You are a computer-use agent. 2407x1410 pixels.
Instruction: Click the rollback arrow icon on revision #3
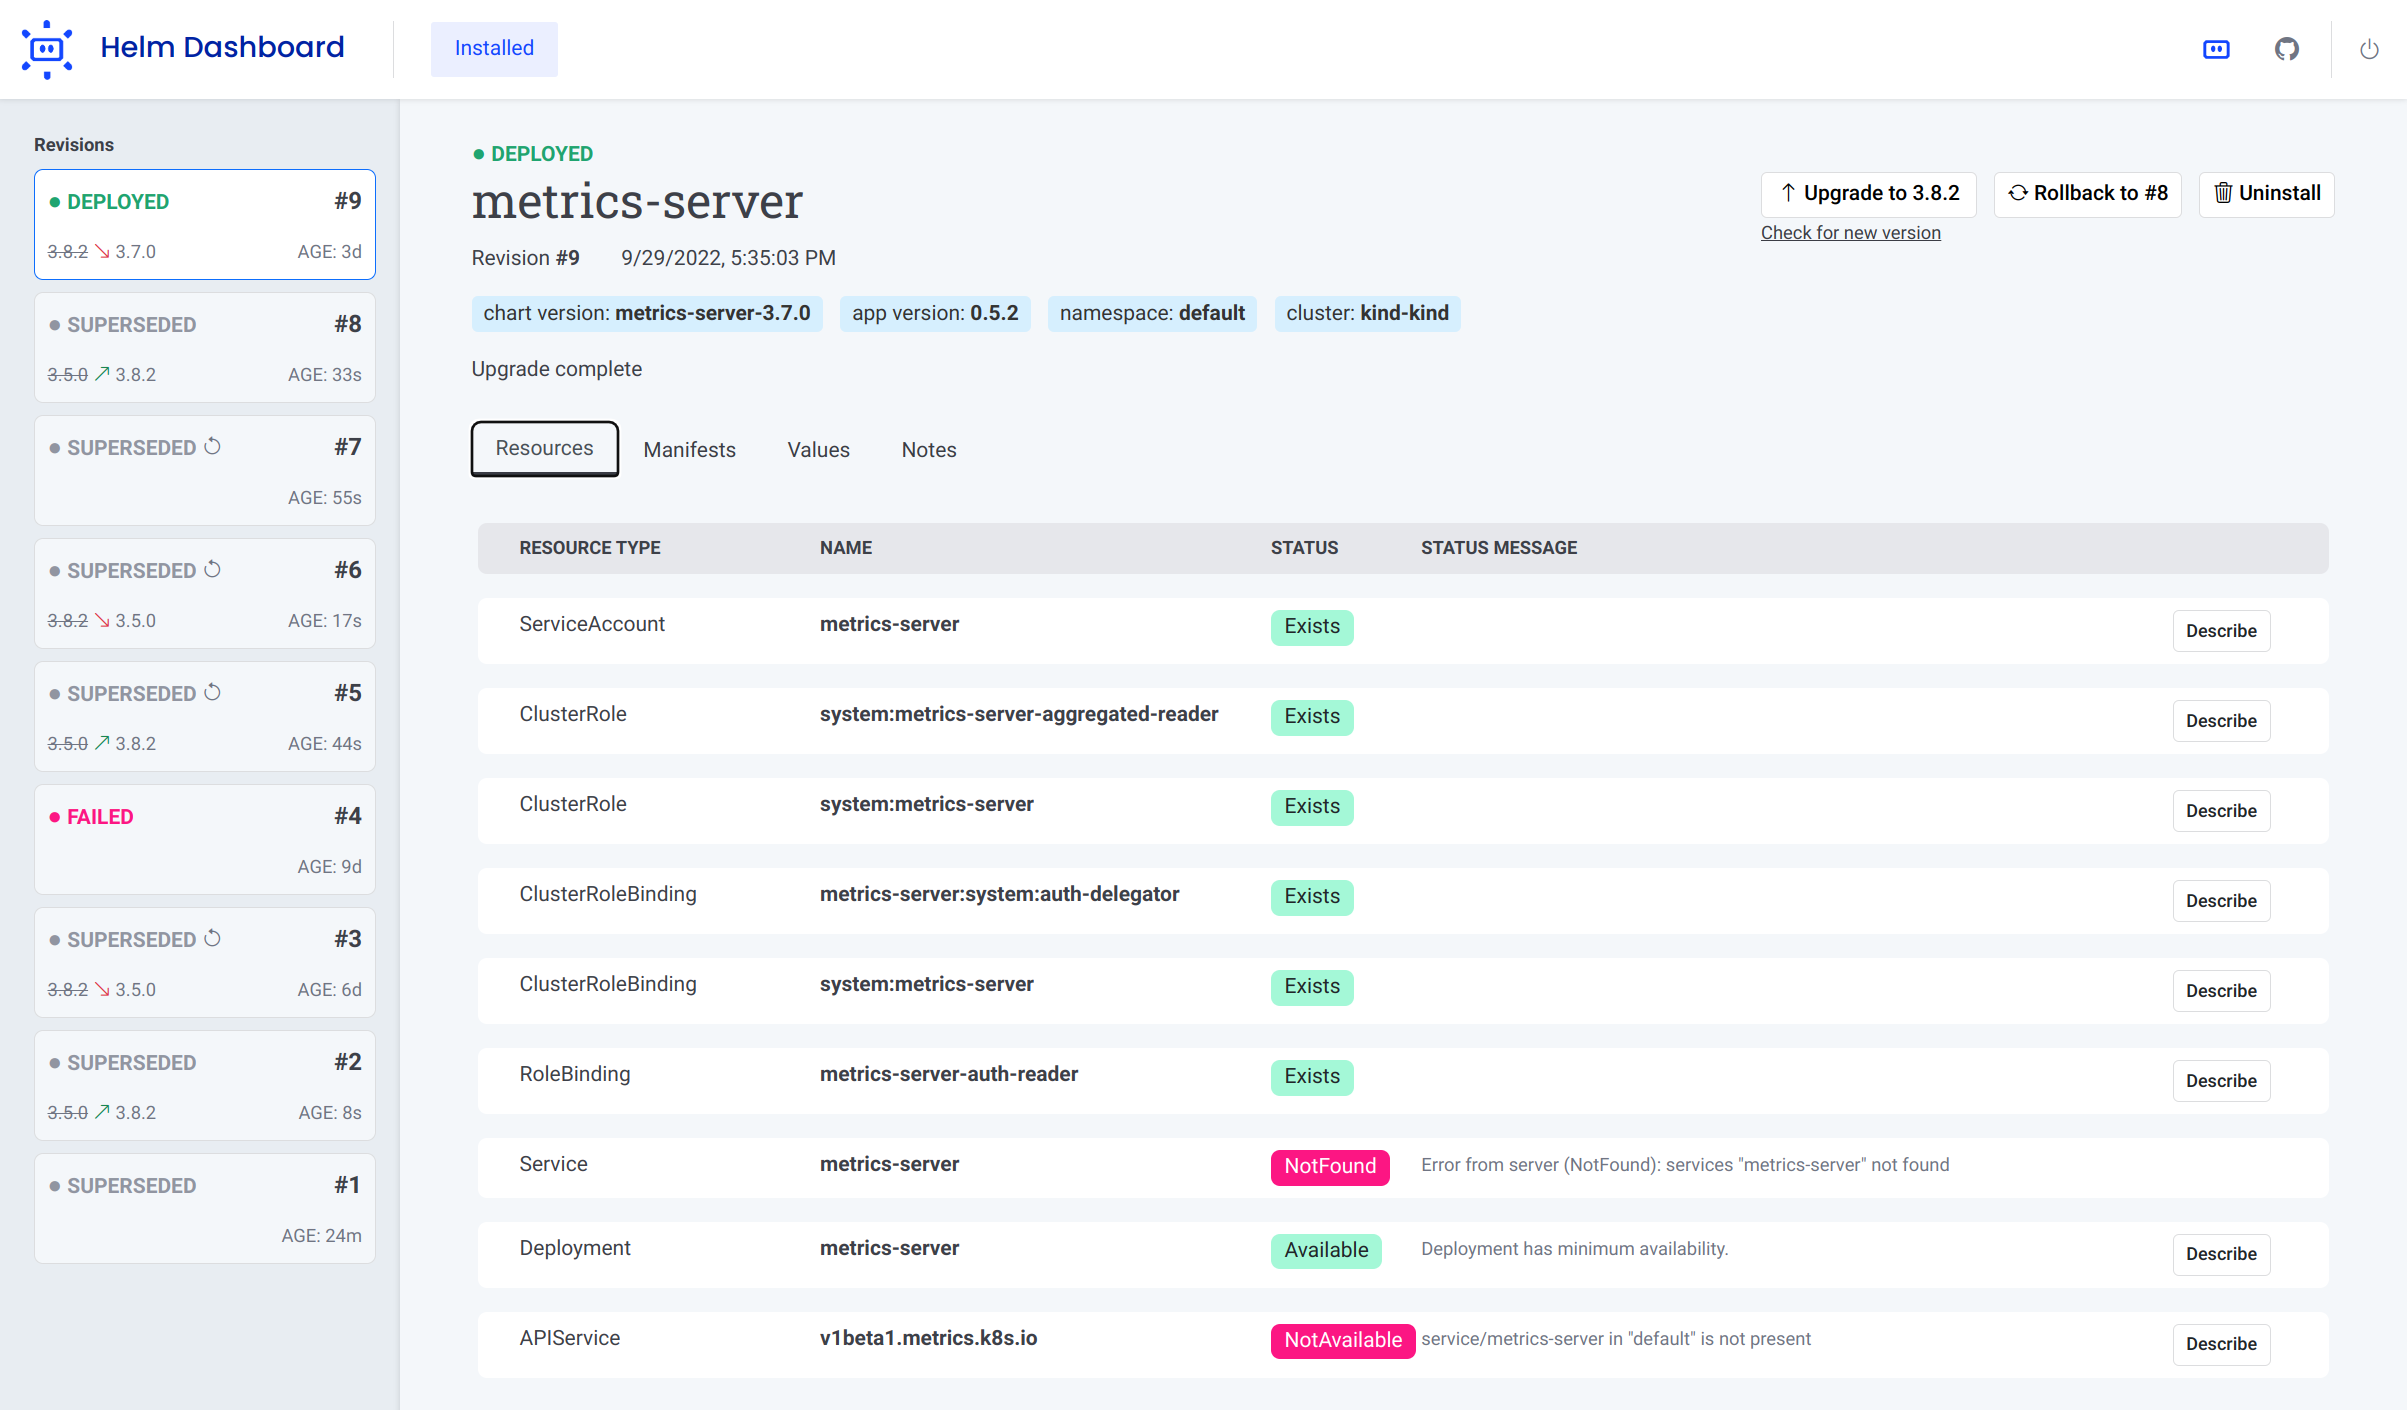pos(213,938)
